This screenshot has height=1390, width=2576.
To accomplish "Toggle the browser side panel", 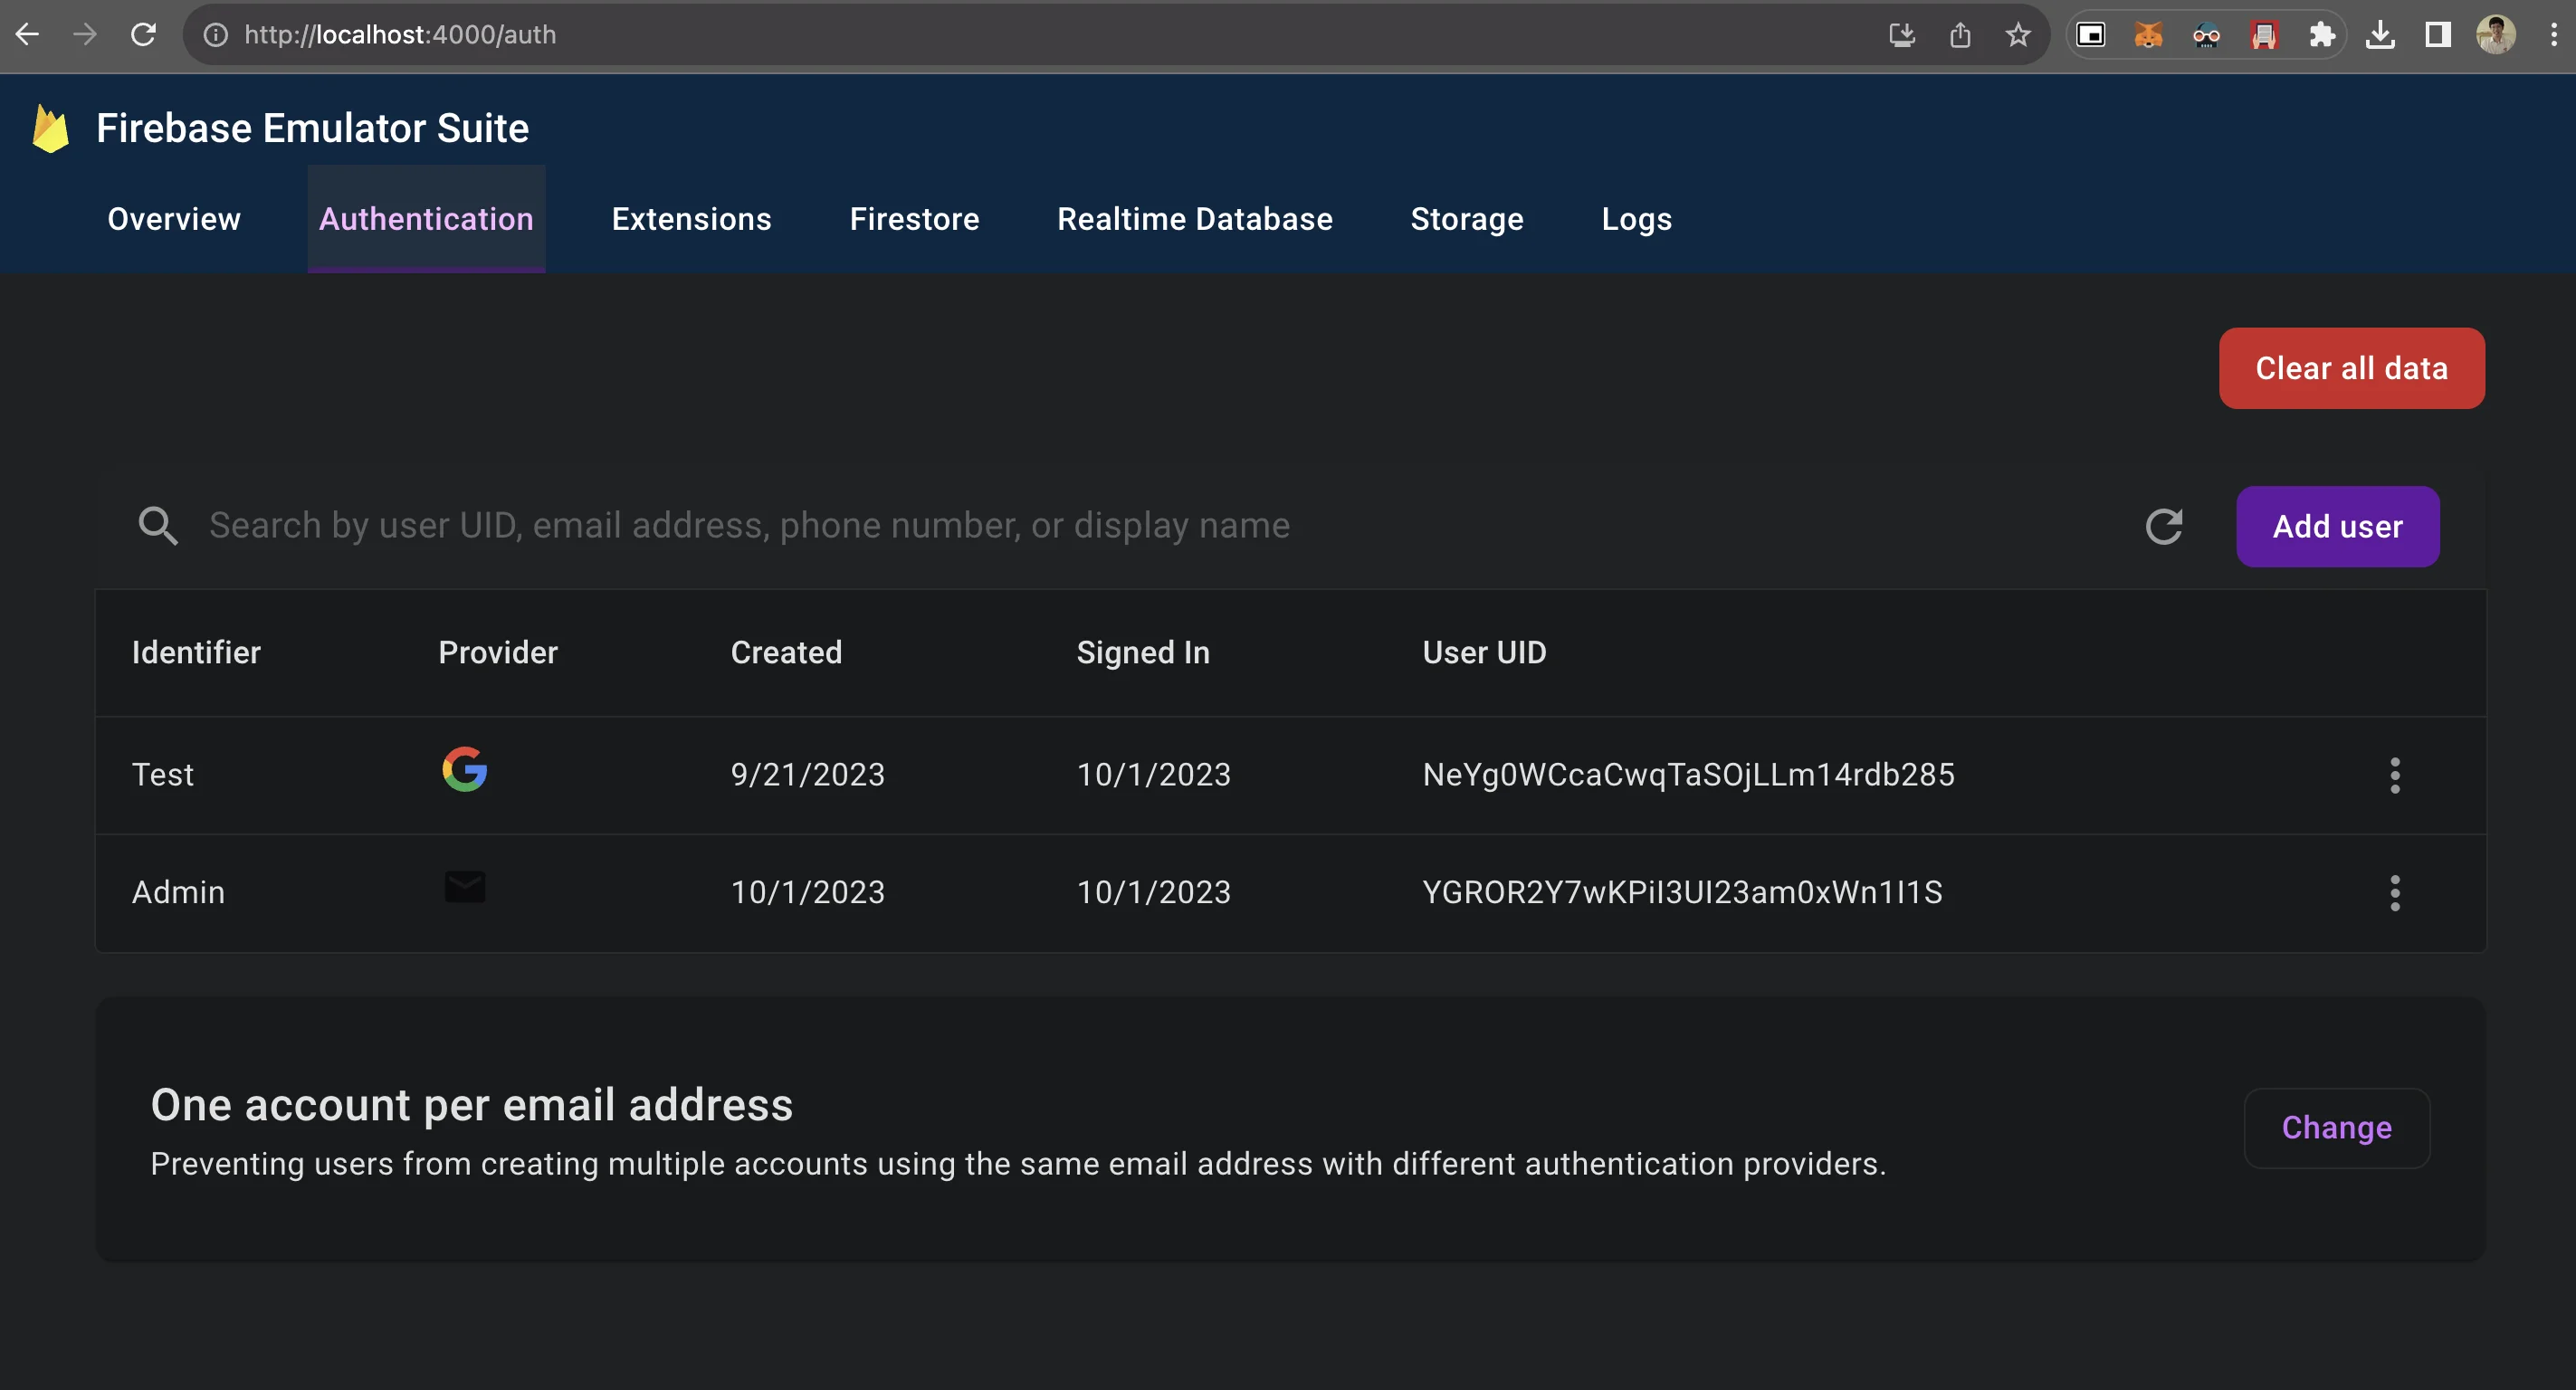I will pos(2438,35).
